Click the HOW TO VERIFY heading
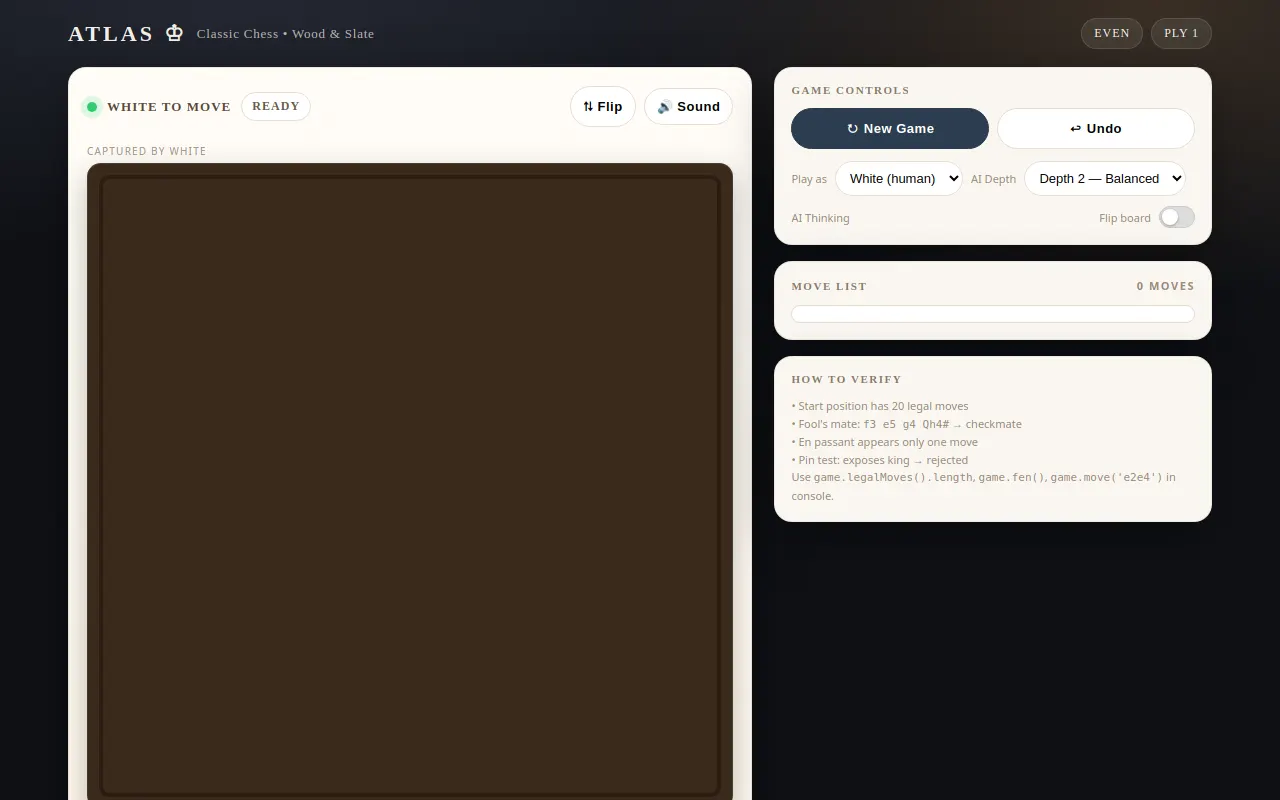 (x=847, y=380)
